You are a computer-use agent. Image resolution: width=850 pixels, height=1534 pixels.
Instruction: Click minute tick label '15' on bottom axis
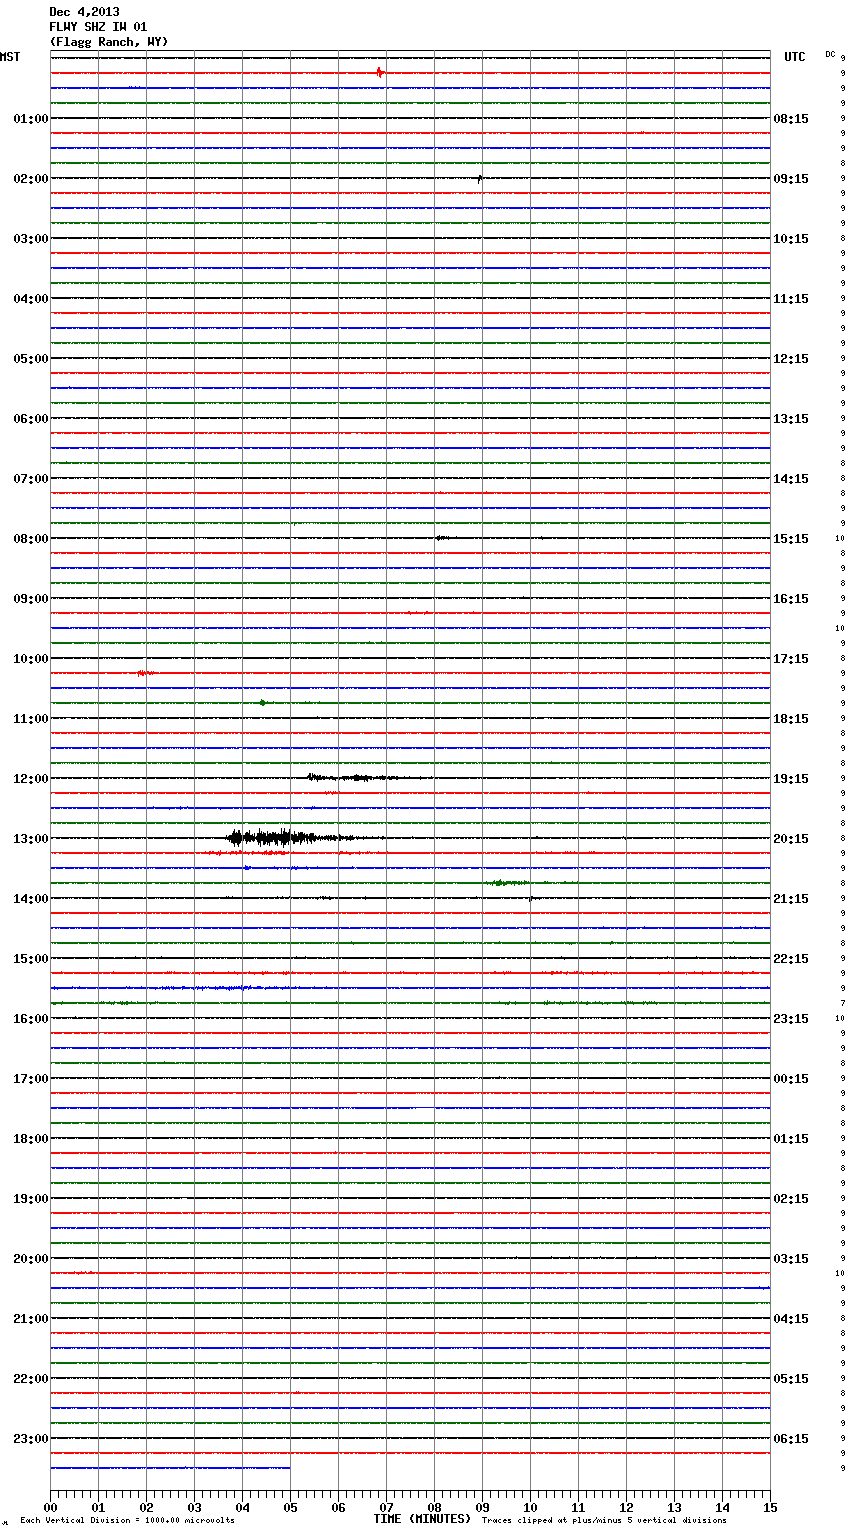coord(770,1507)
